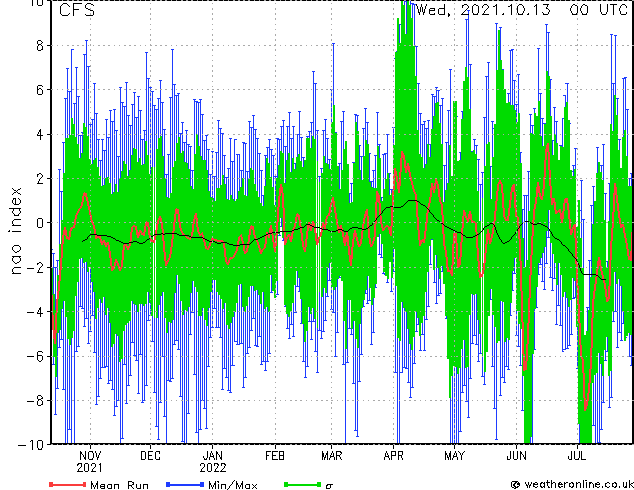Click the DEC x-axis label
This screenshot has height=490, width=634.
(x=150, y=456)
